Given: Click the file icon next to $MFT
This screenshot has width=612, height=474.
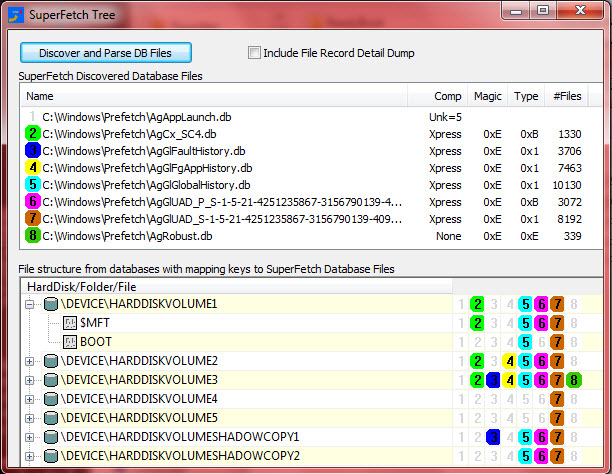Looking at the screenshot, I should (70, 323).
